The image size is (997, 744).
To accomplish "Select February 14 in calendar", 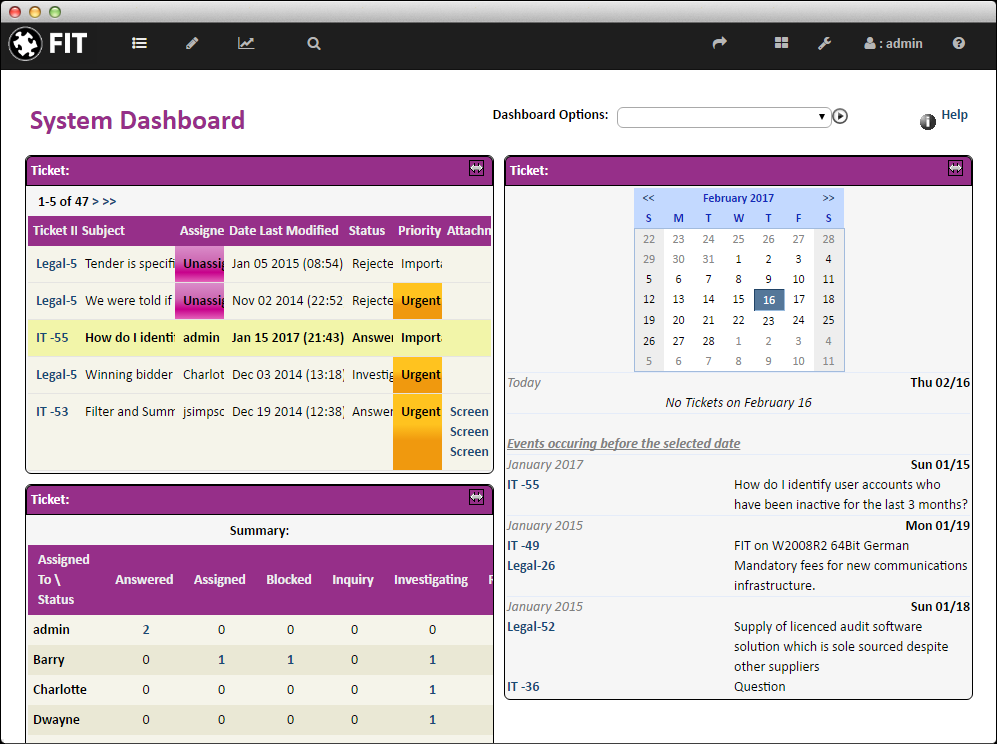I will tap(708, 299).
